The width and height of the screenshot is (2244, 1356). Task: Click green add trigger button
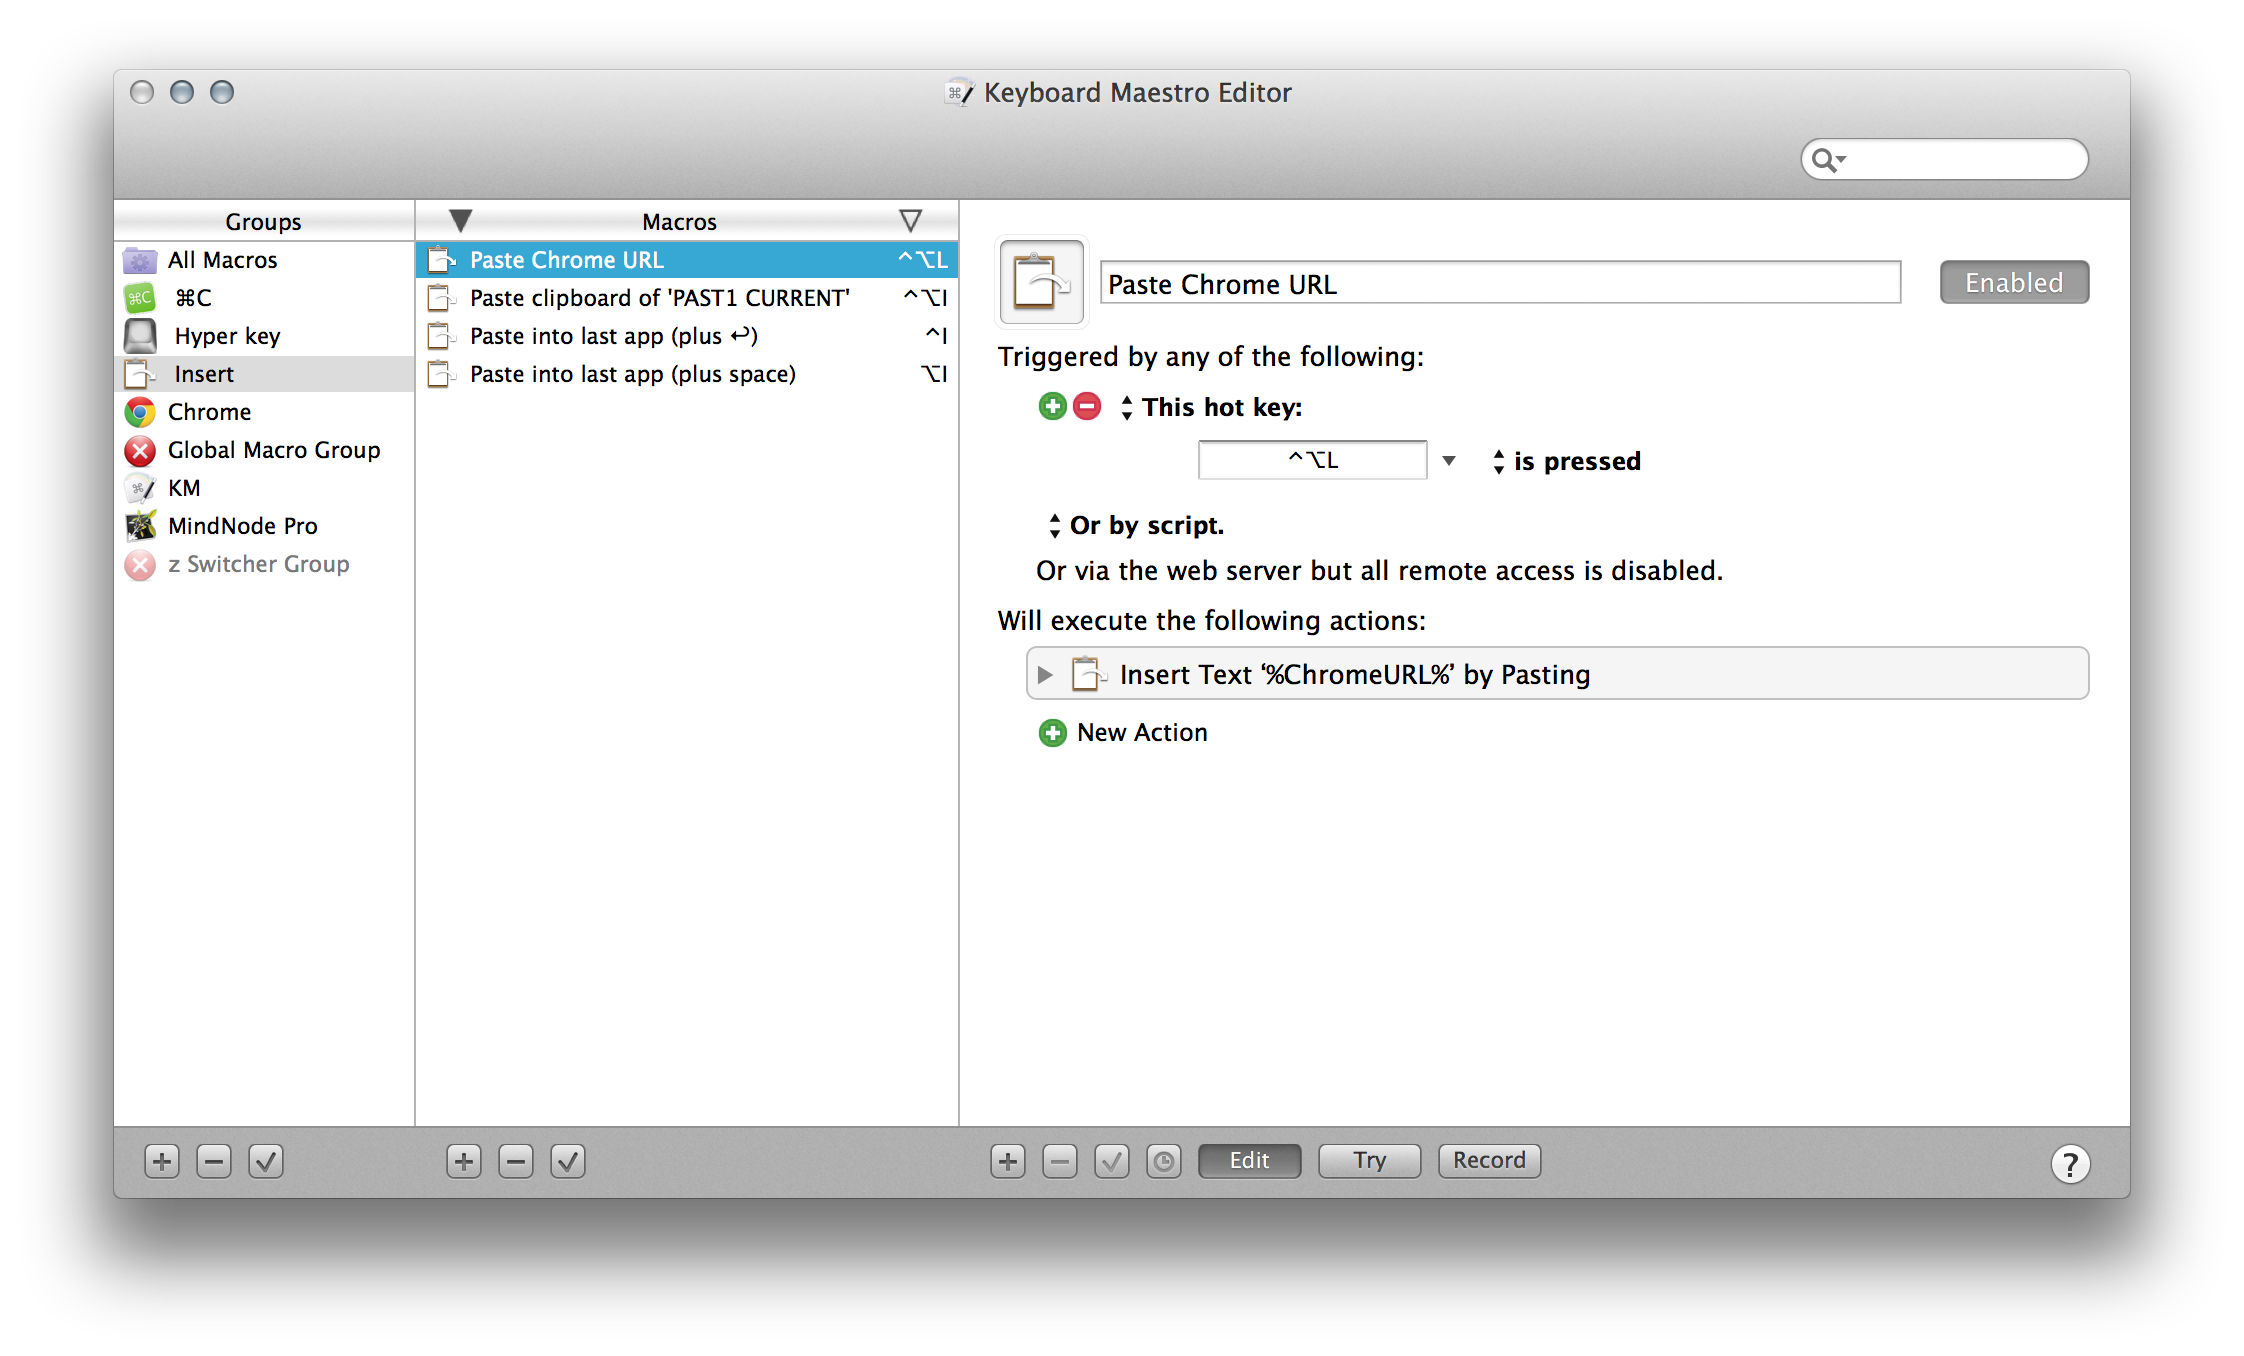coord(1052,406)
